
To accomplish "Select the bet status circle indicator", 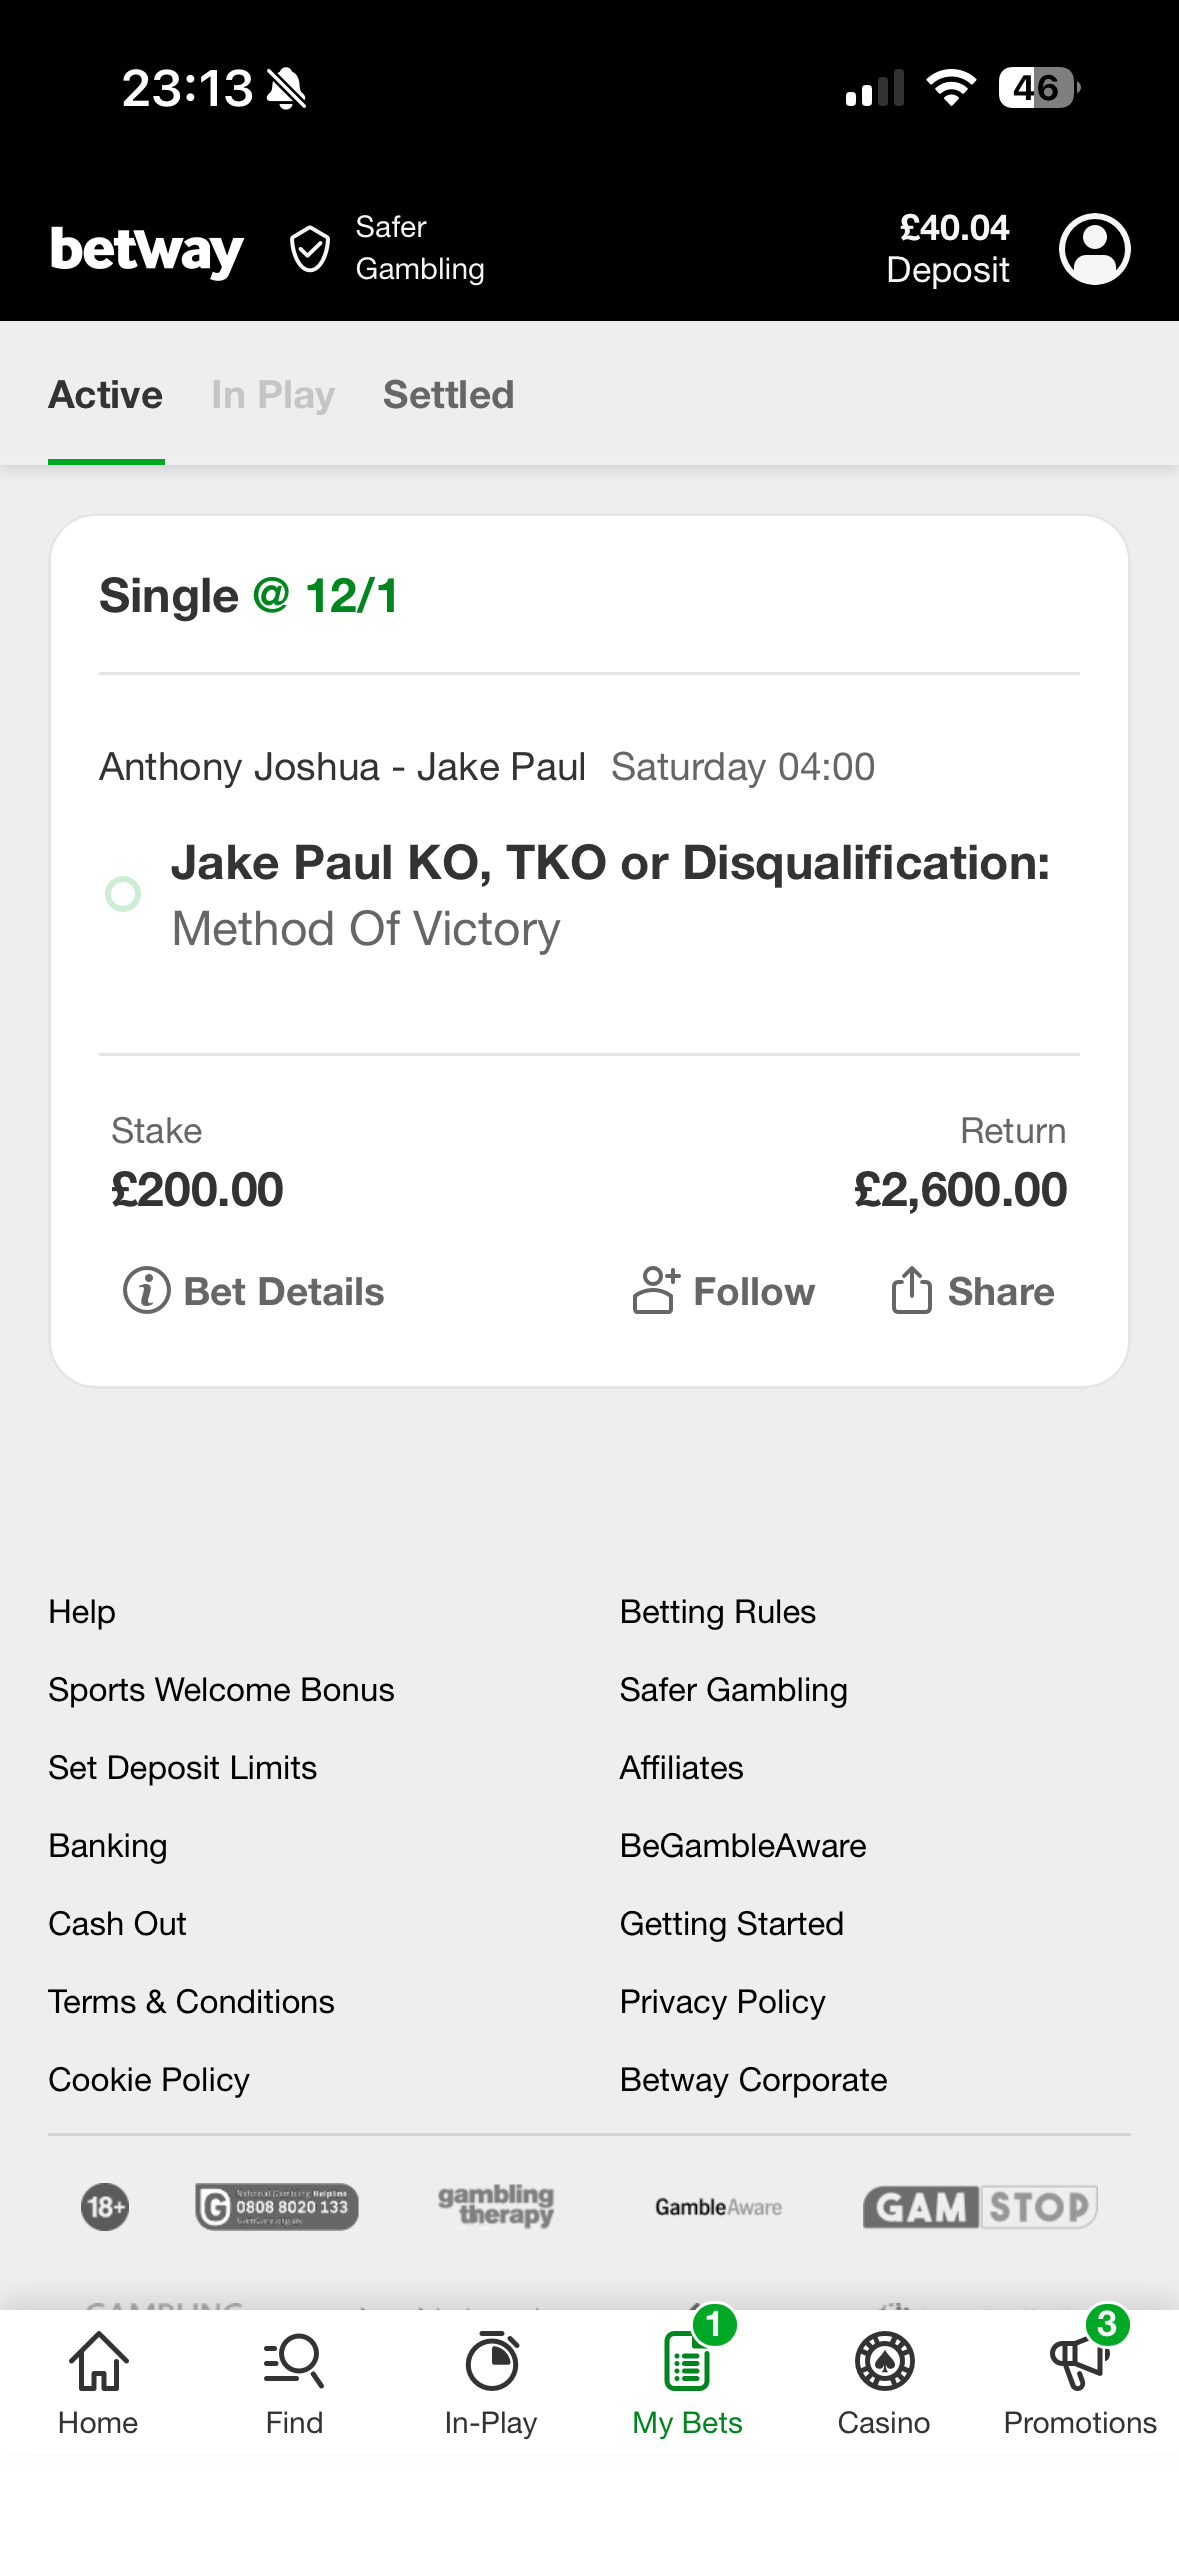I will 123,894.
